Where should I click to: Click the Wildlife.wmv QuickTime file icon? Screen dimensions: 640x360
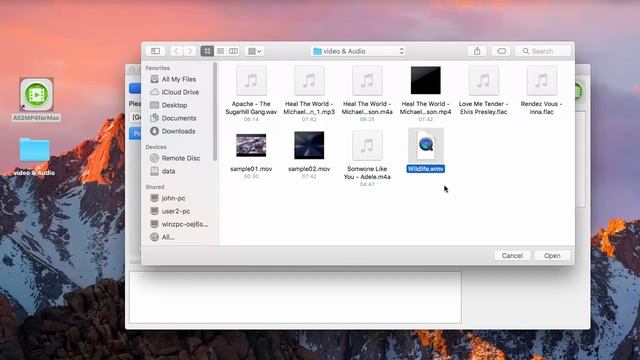coord(425,145)
